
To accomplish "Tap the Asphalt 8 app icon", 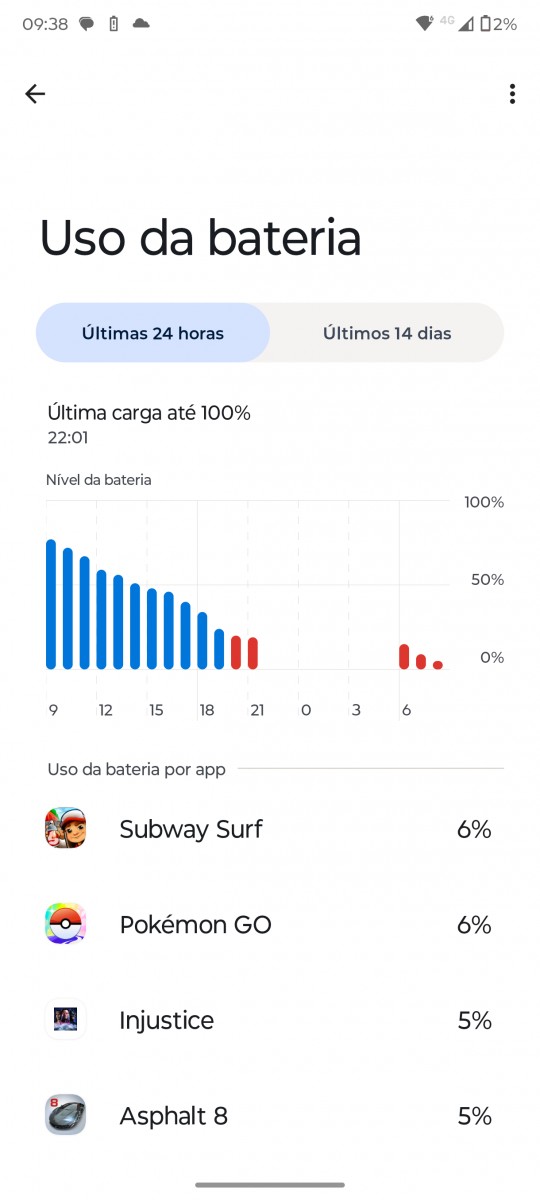I will point(65,1115).
